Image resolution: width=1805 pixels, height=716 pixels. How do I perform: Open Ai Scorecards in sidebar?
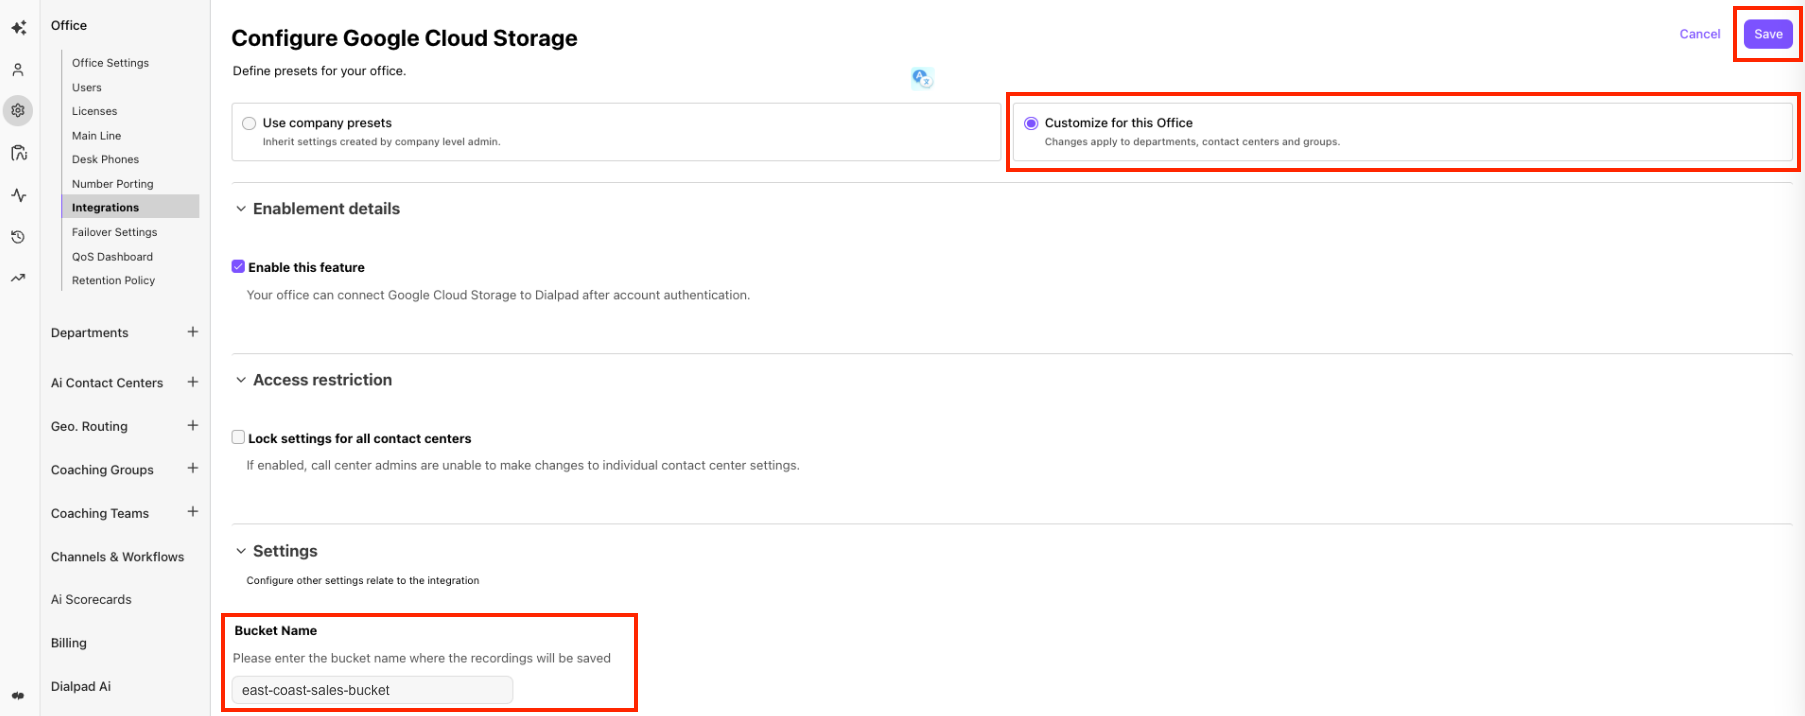[x=91, y=600]
